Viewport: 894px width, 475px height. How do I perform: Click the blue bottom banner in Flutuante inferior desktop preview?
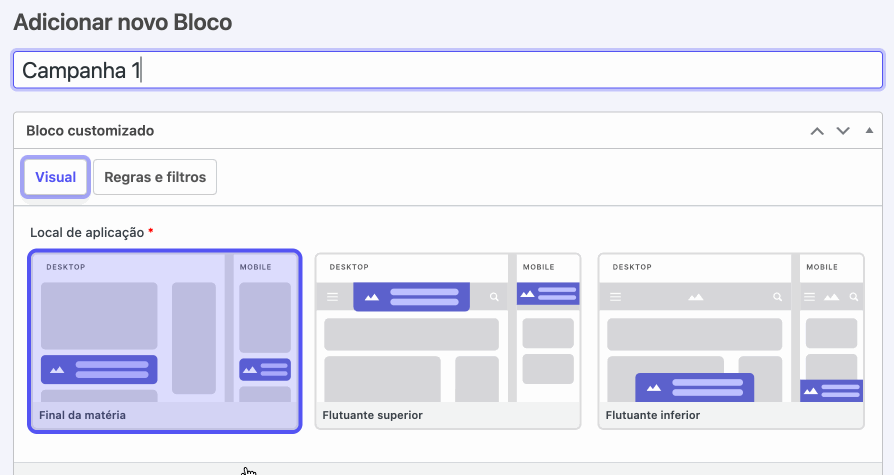point(694,388)
